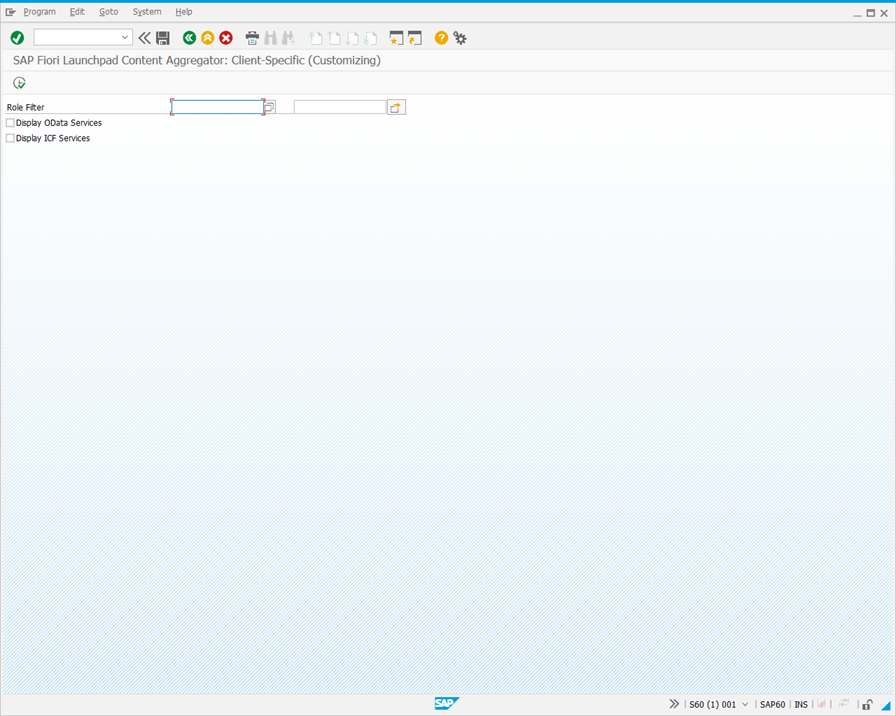Cancel the transaction with the red Cancel icon
This screenshot has height=716, width=896.
coord(225,37)
